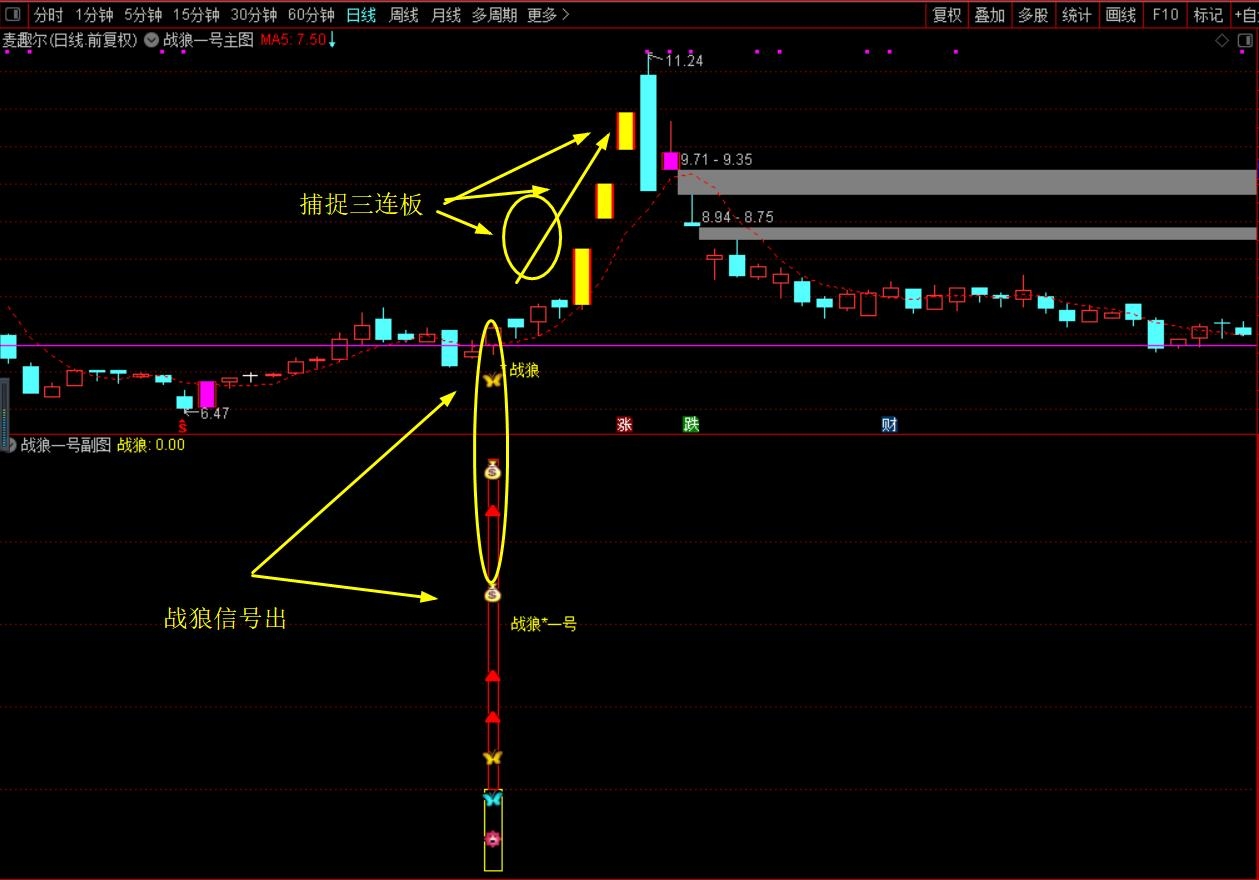1259x880 pixels.
Task: Click the red $ marker below the chart
Action: coord(182,425)
